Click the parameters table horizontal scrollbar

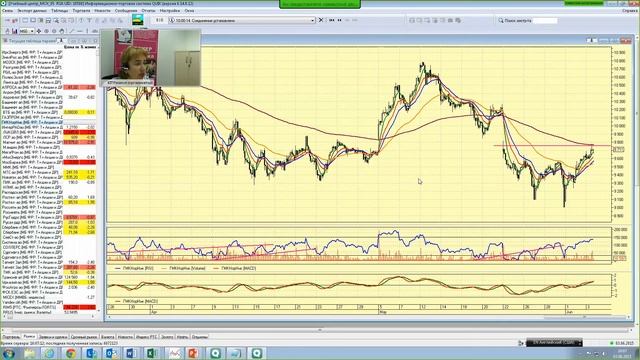[x=49, y=317]
